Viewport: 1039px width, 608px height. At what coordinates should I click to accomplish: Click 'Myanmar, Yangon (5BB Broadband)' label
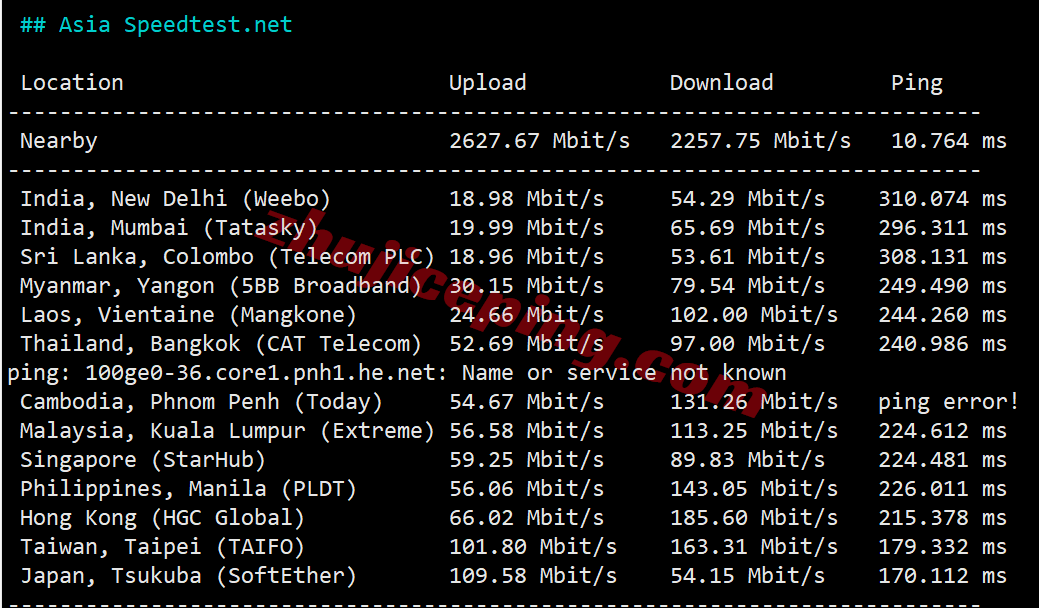(x=221, y=285)
